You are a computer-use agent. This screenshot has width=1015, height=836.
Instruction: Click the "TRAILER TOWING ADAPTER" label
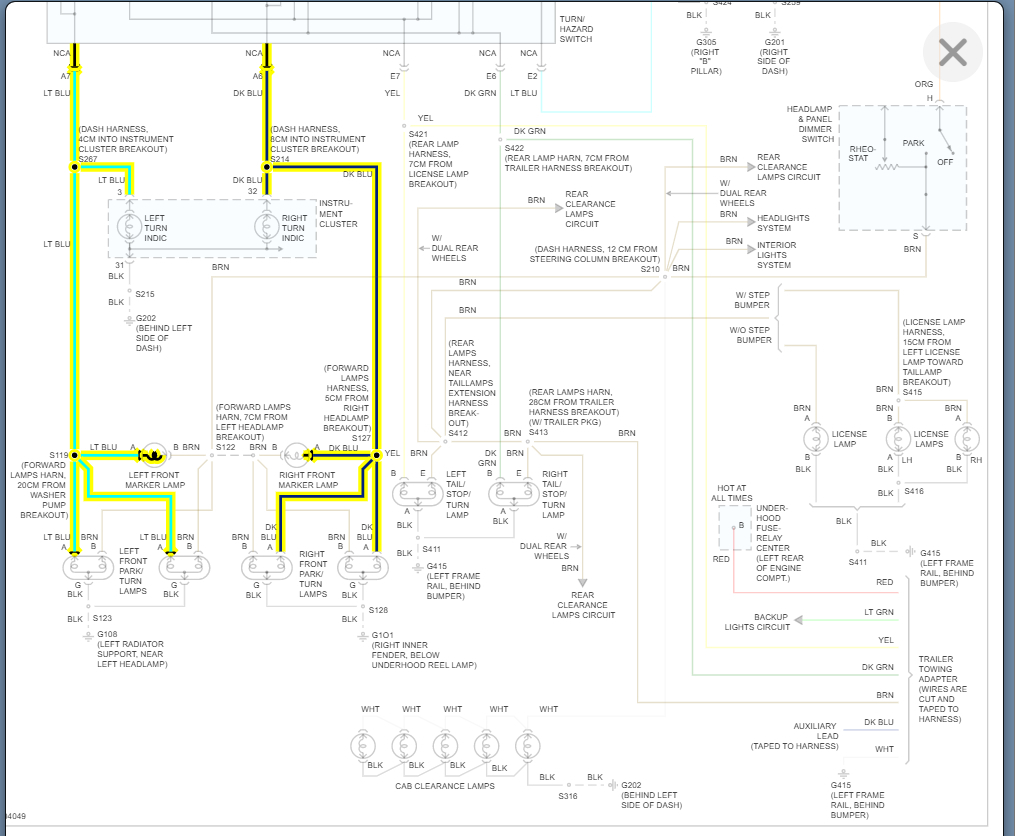pos(942,689)
